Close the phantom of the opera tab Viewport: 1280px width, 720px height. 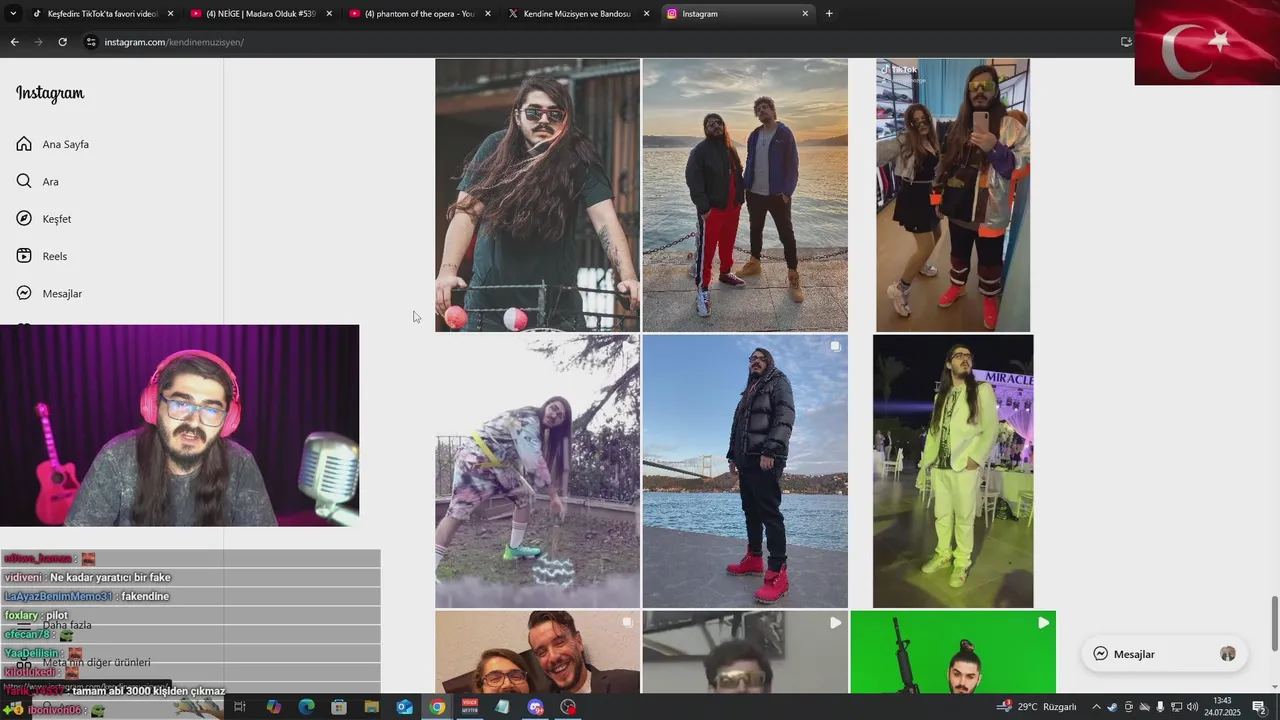(x=488, y=14)
